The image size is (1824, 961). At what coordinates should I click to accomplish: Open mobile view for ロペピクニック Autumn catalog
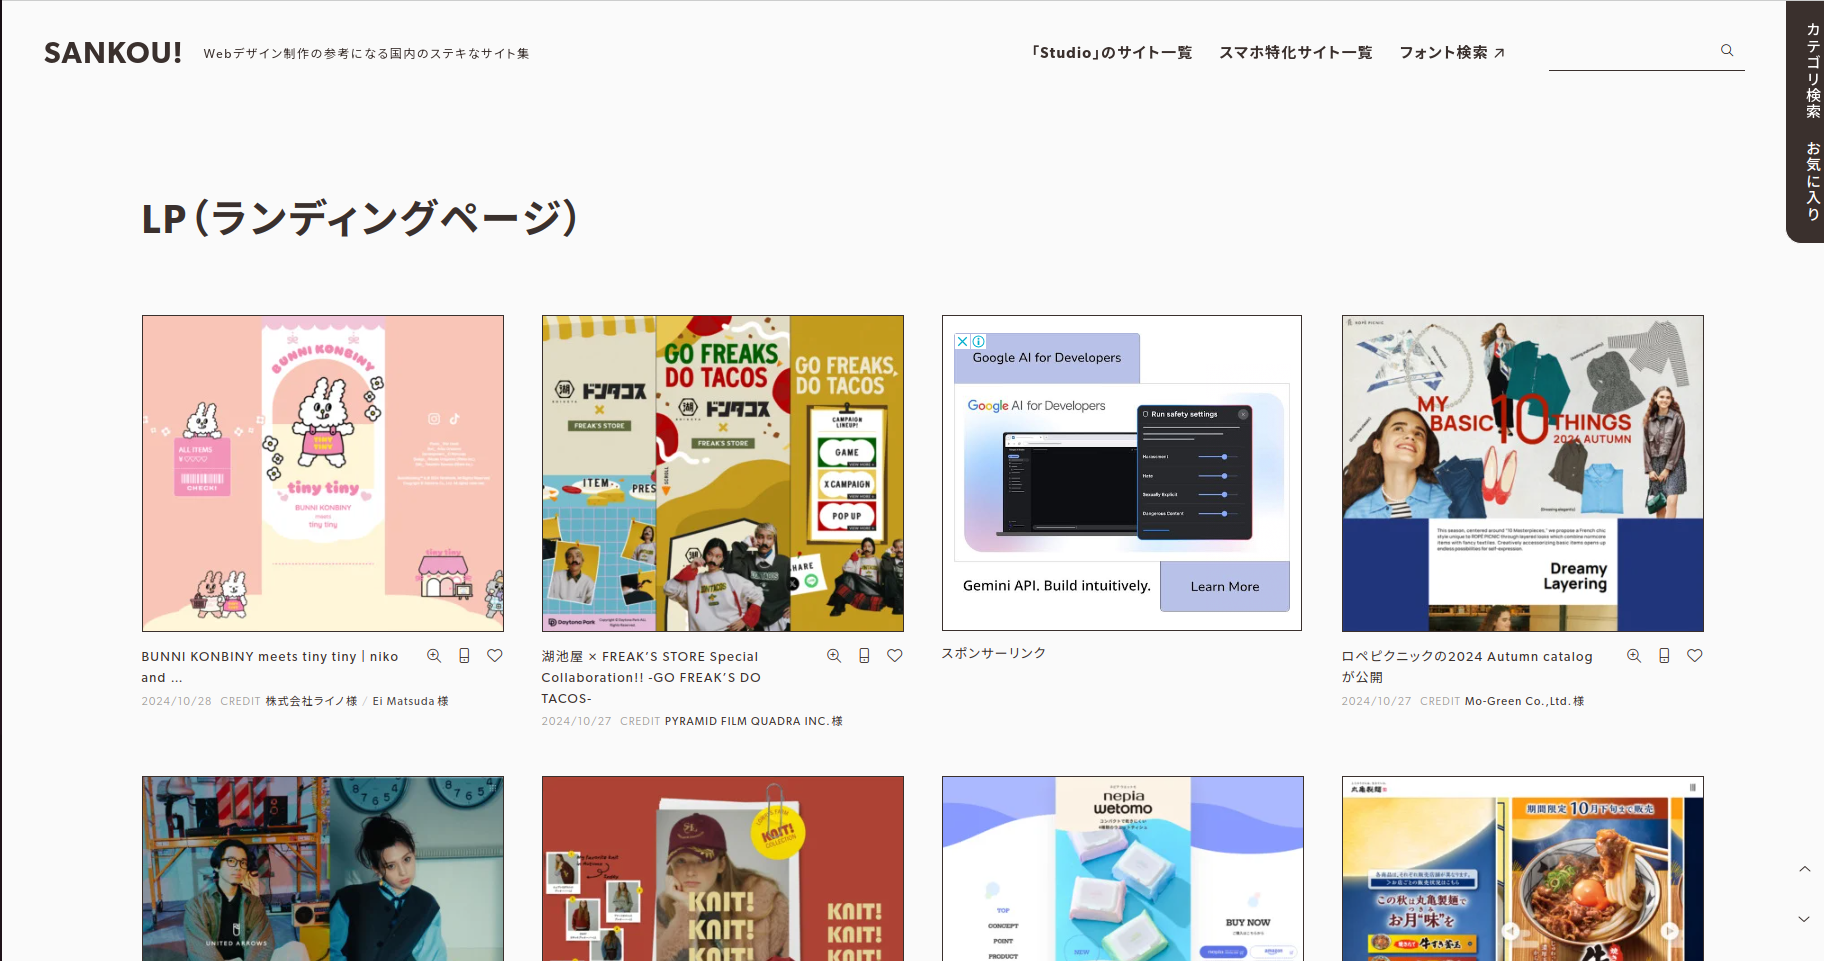1664,656
